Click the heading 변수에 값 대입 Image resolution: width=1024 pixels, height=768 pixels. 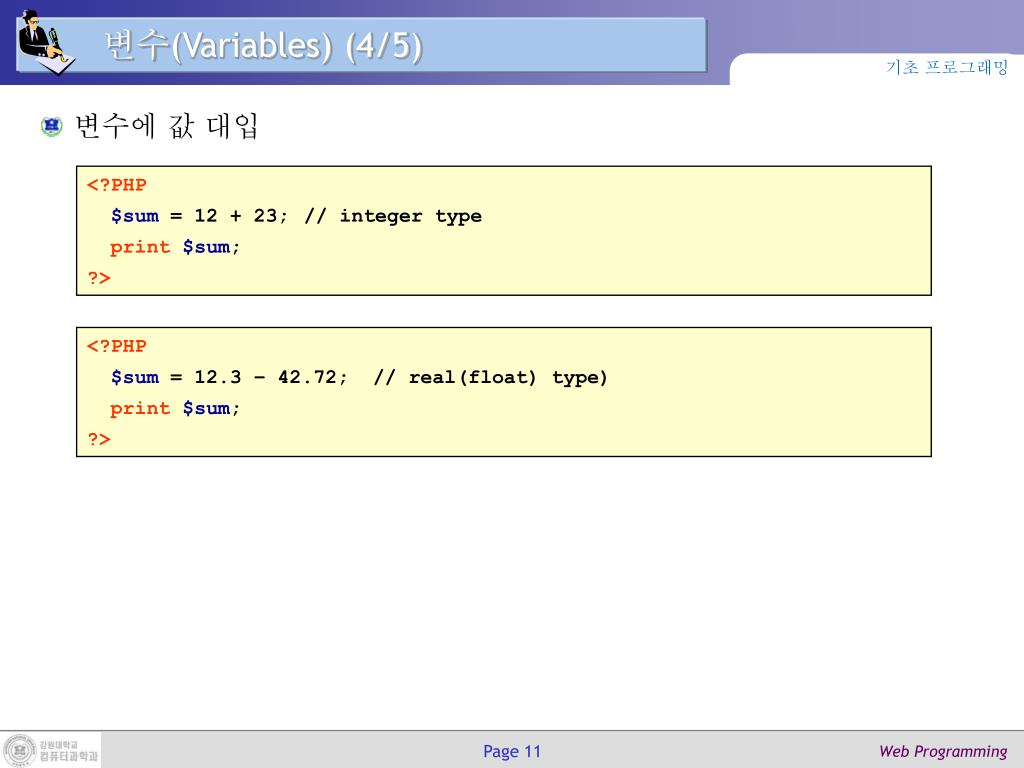(167, 125)
